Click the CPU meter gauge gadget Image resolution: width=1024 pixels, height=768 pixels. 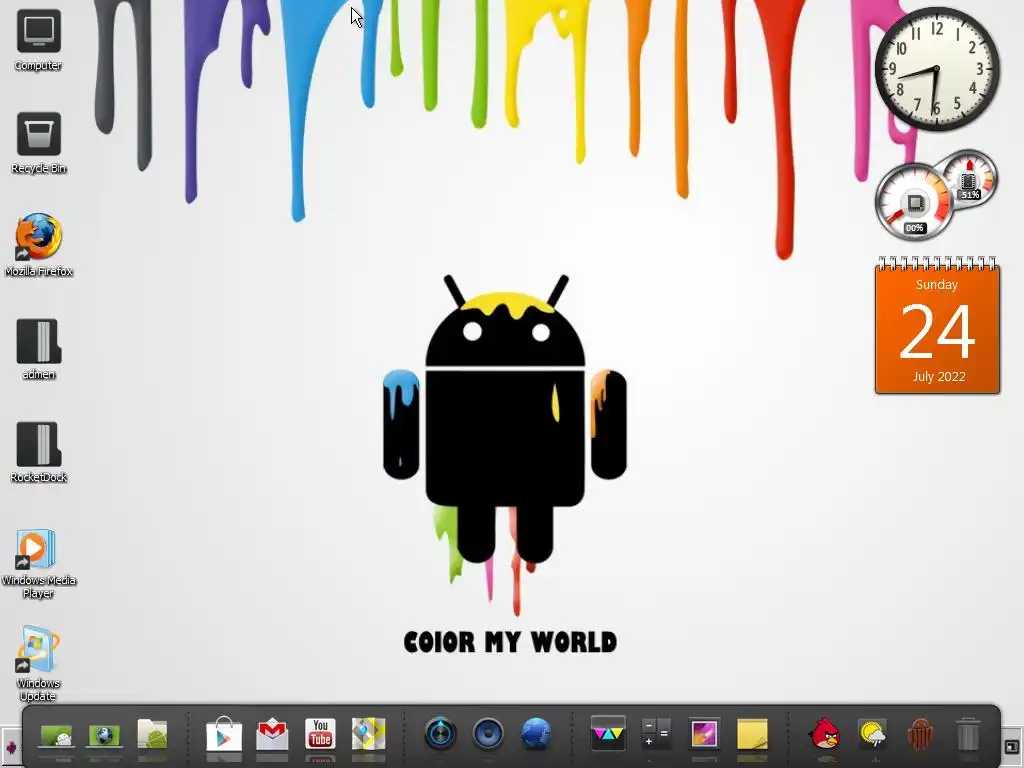pos(914,204)
